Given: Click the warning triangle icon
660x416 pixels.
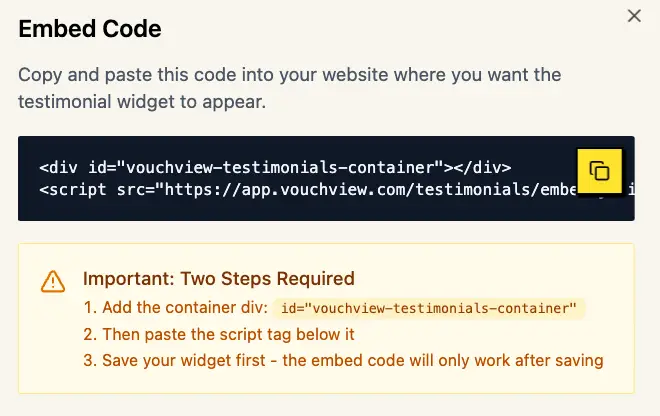Looking at the screenshot, I should coord(53,282).
